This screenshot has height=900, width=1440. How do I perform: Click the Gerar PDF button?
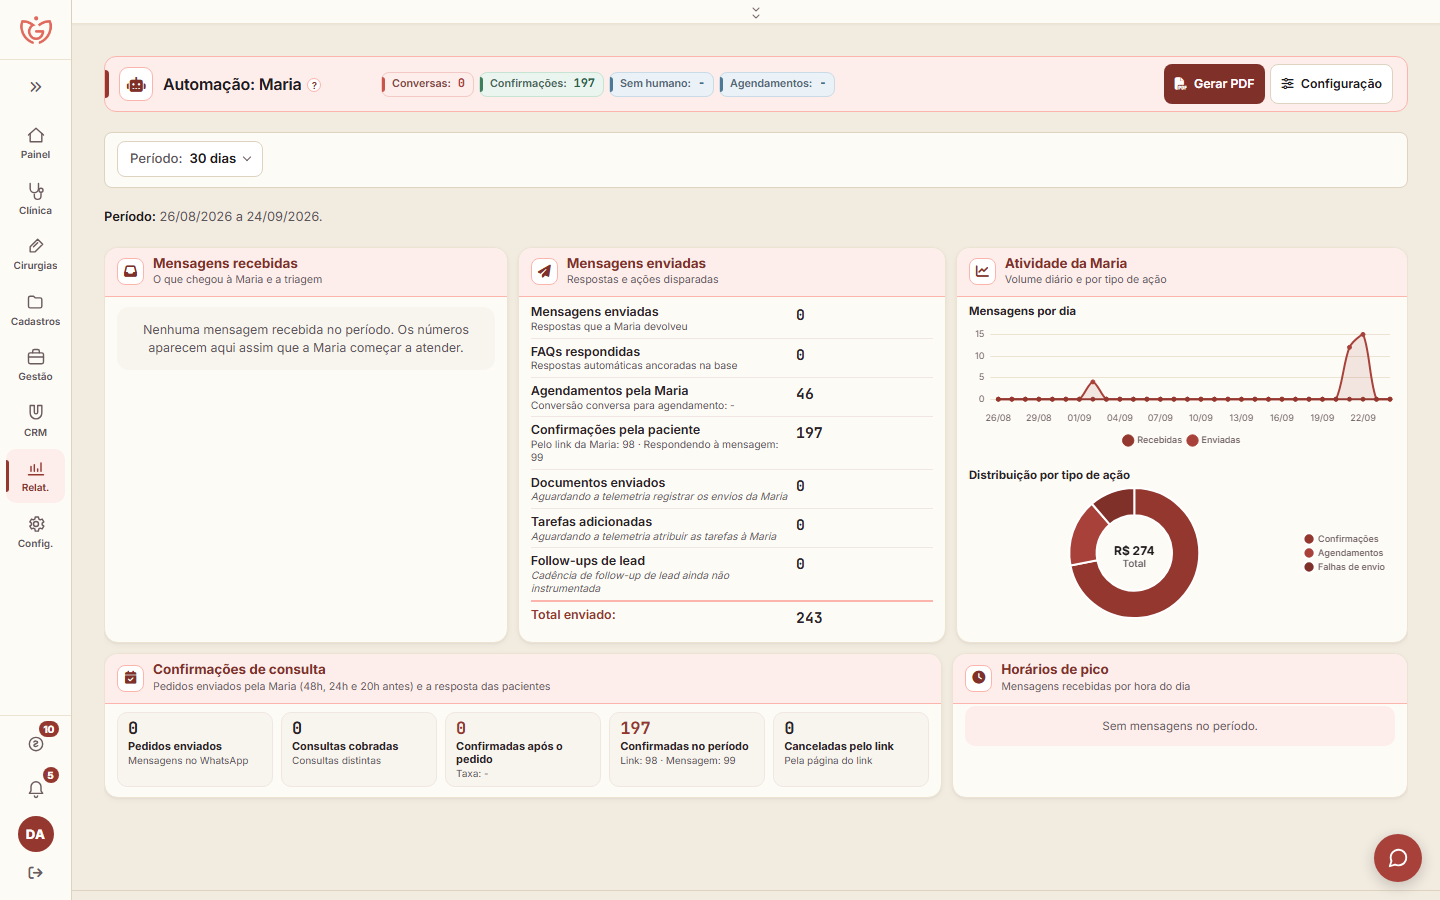pyautogui.click(x=1214, y=84)
